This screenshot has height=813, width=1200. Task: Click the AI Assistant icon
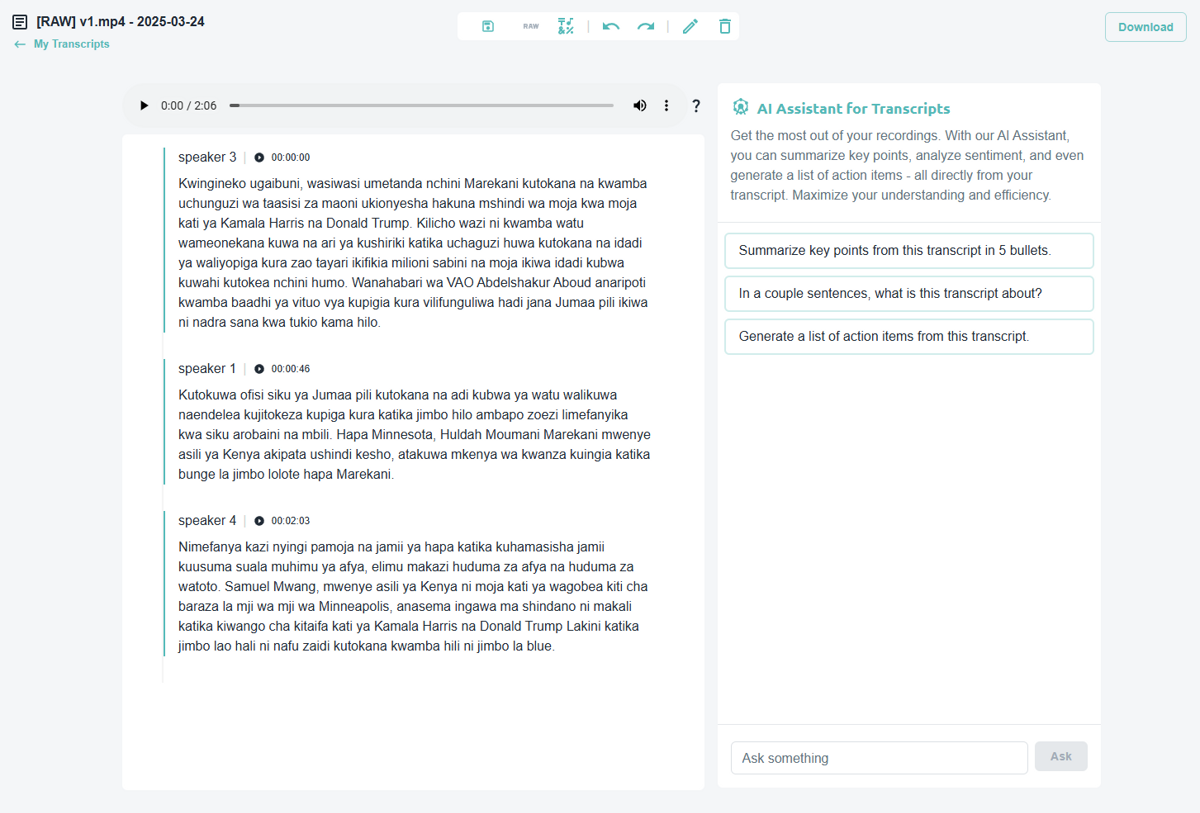tap(740, 108)
